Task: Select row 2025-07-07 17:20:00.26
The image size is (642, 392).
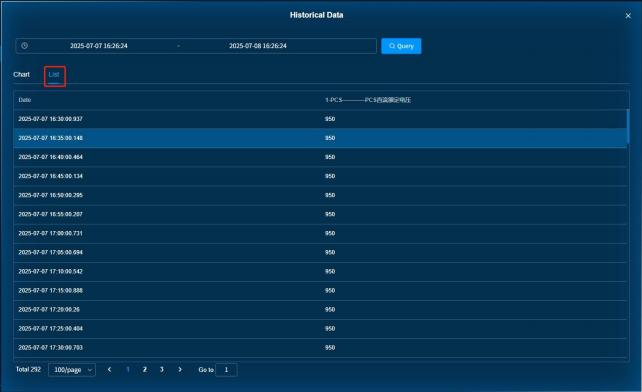Action: tap(320, 309)
